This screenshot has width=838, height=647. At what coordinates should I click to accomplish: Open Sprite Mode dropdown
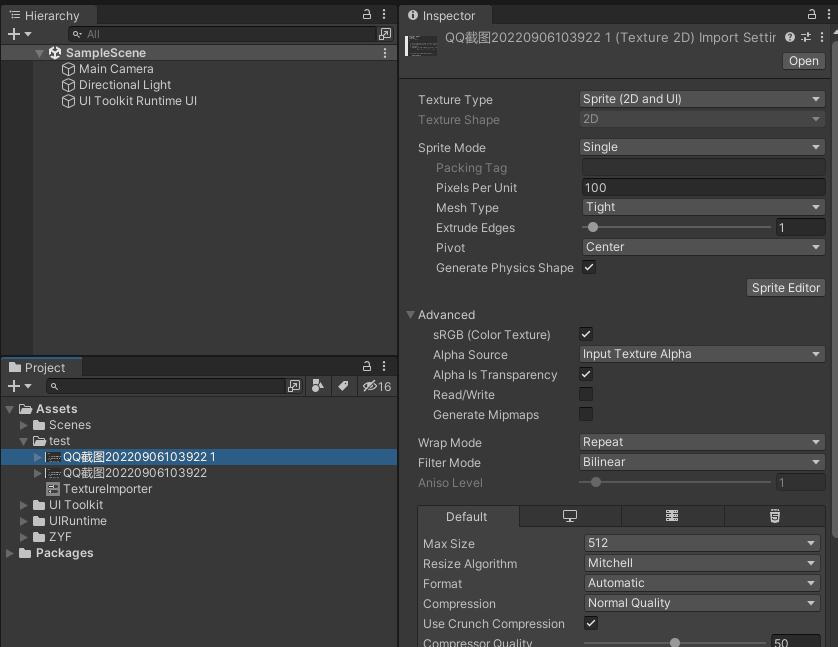702,147
